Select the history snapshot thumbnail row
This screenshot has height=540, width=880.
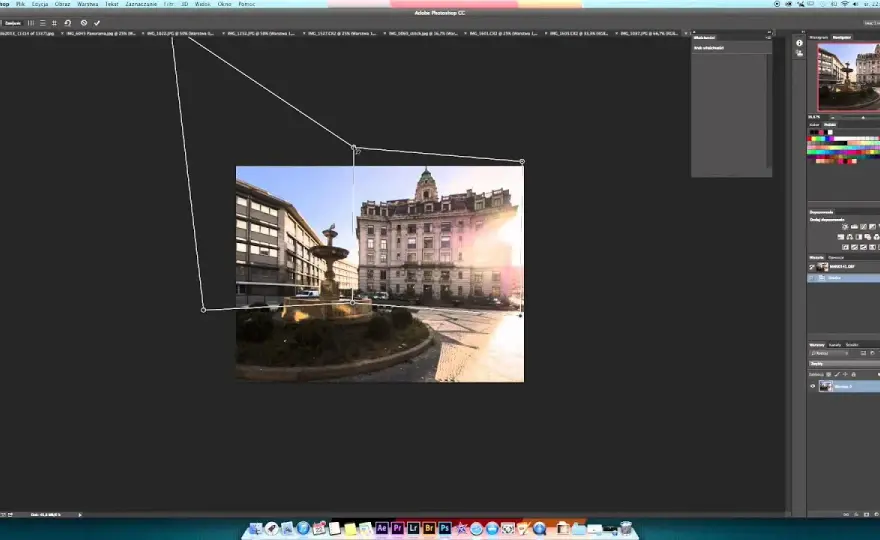844,267
